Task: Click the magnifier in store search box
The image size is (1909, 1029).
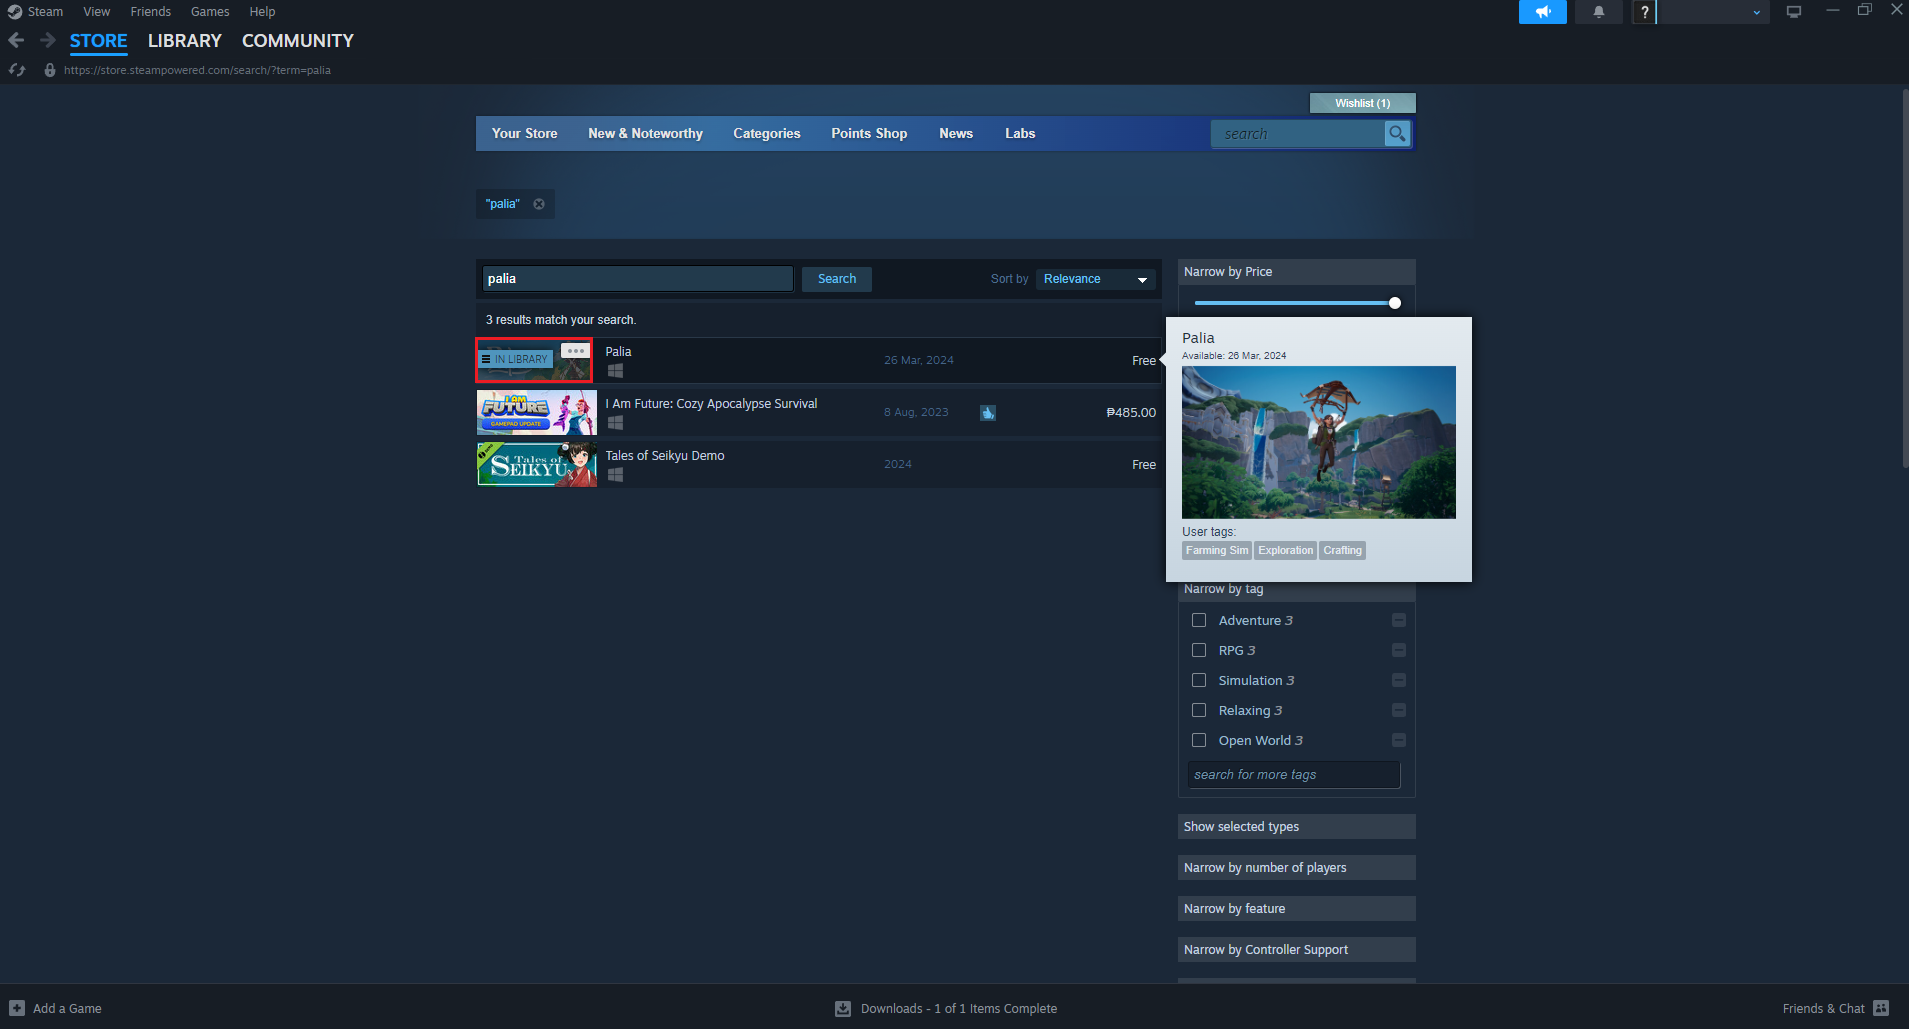Action: pos(1397,133)
